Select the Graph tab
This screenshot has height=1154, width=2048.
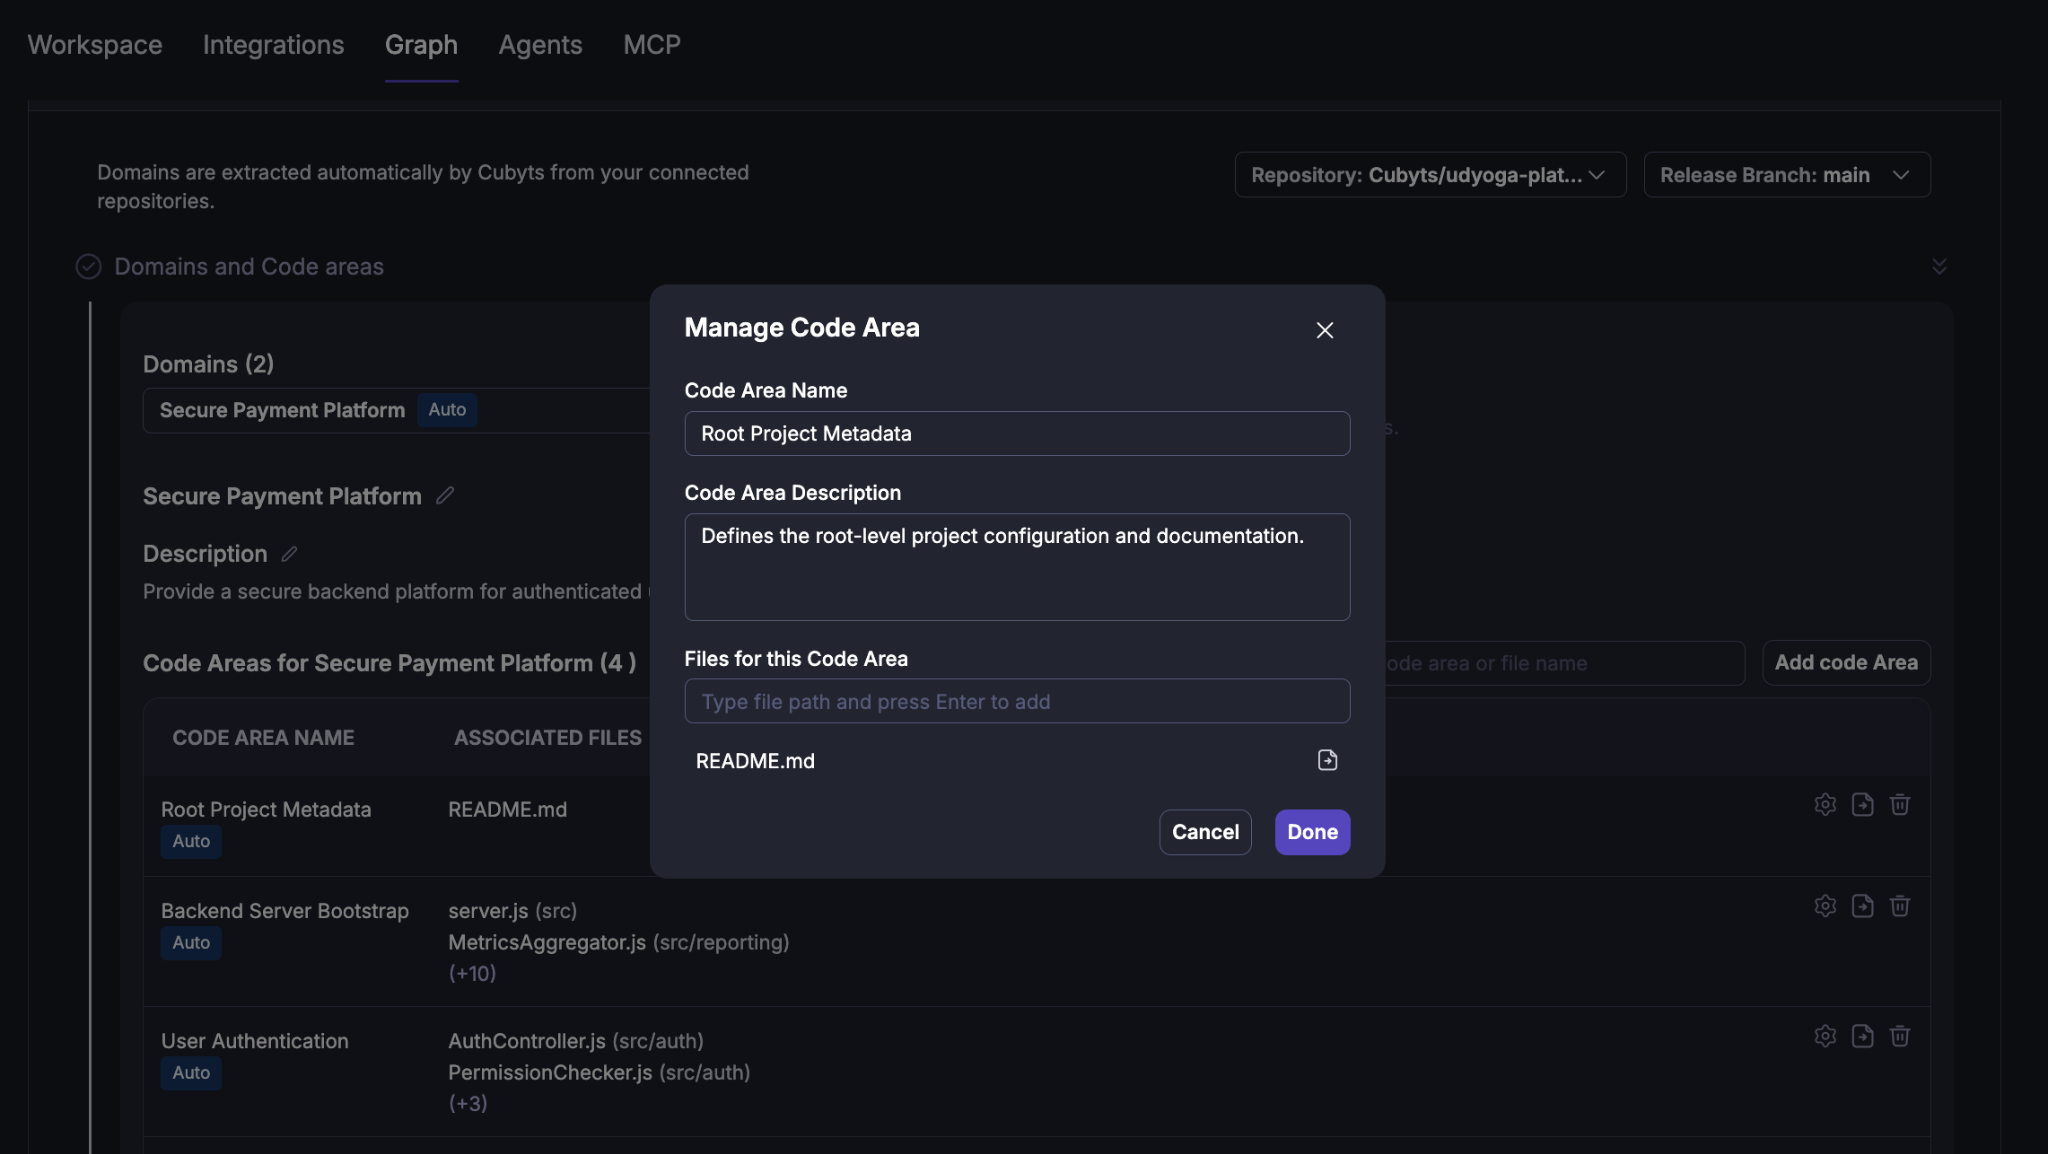point(421,45)
